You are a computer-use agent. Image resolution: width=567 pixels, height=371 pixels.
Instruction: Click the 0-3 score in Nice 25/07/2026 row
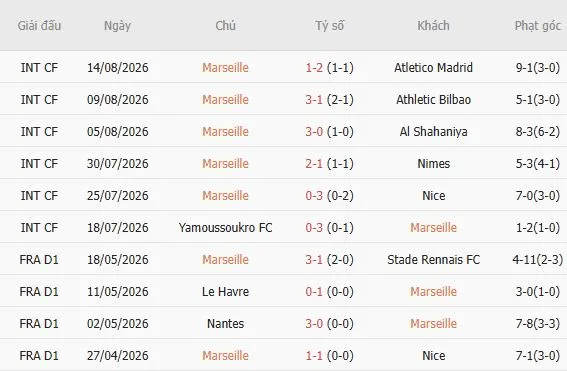click(314, 196)
